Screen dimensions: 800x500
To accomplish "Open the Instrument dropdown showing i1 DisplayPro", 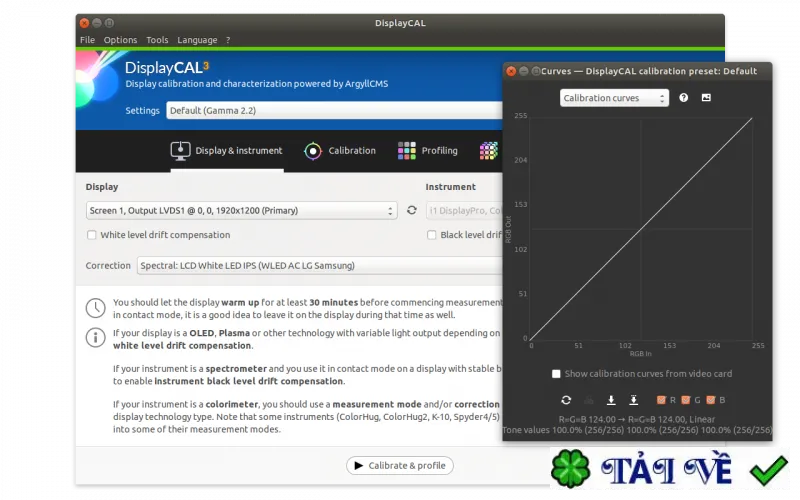I will pos(464,210).
